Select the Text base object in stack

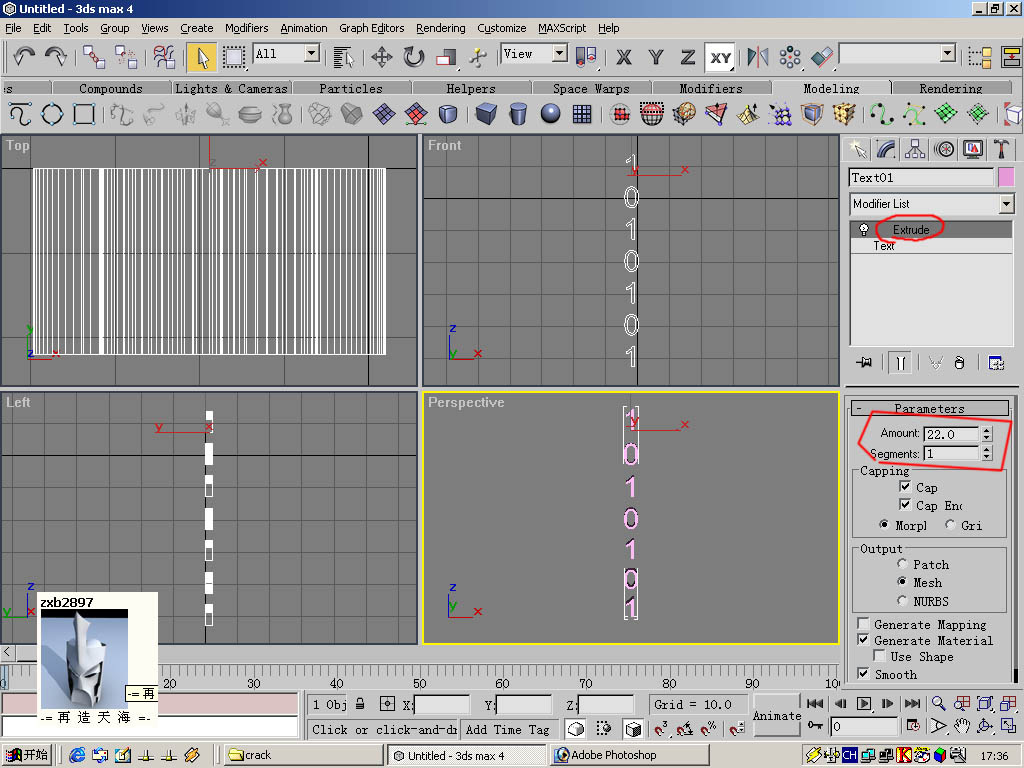(x=884, y=246)
